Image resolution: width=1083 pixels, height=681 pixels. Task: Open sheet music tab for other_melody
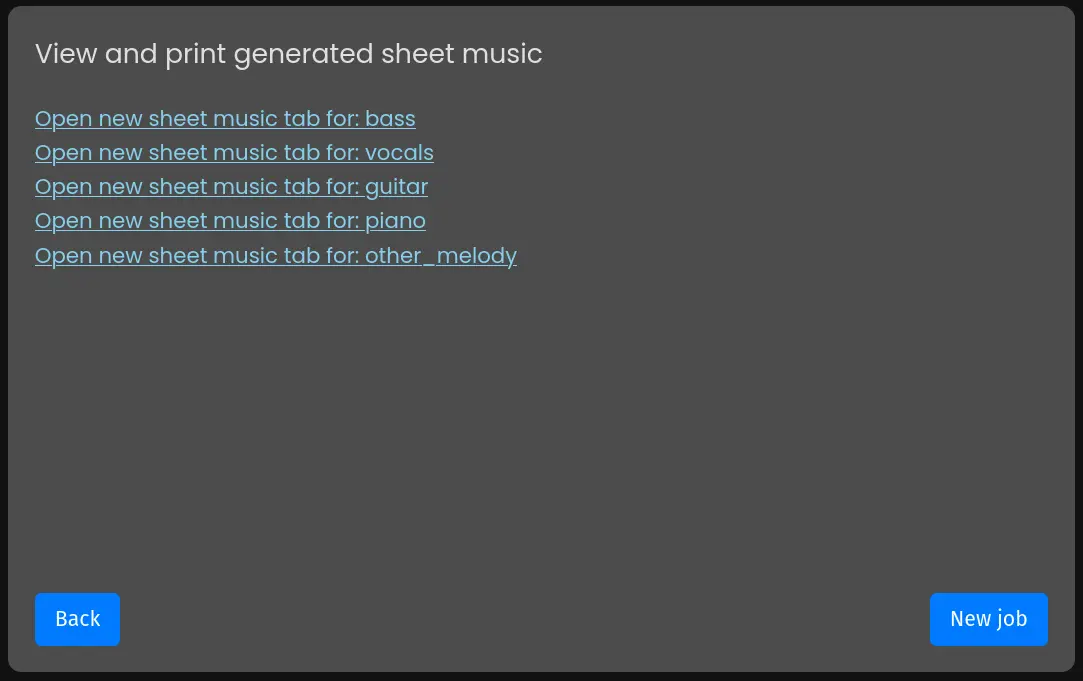click(x=276, y=256)
